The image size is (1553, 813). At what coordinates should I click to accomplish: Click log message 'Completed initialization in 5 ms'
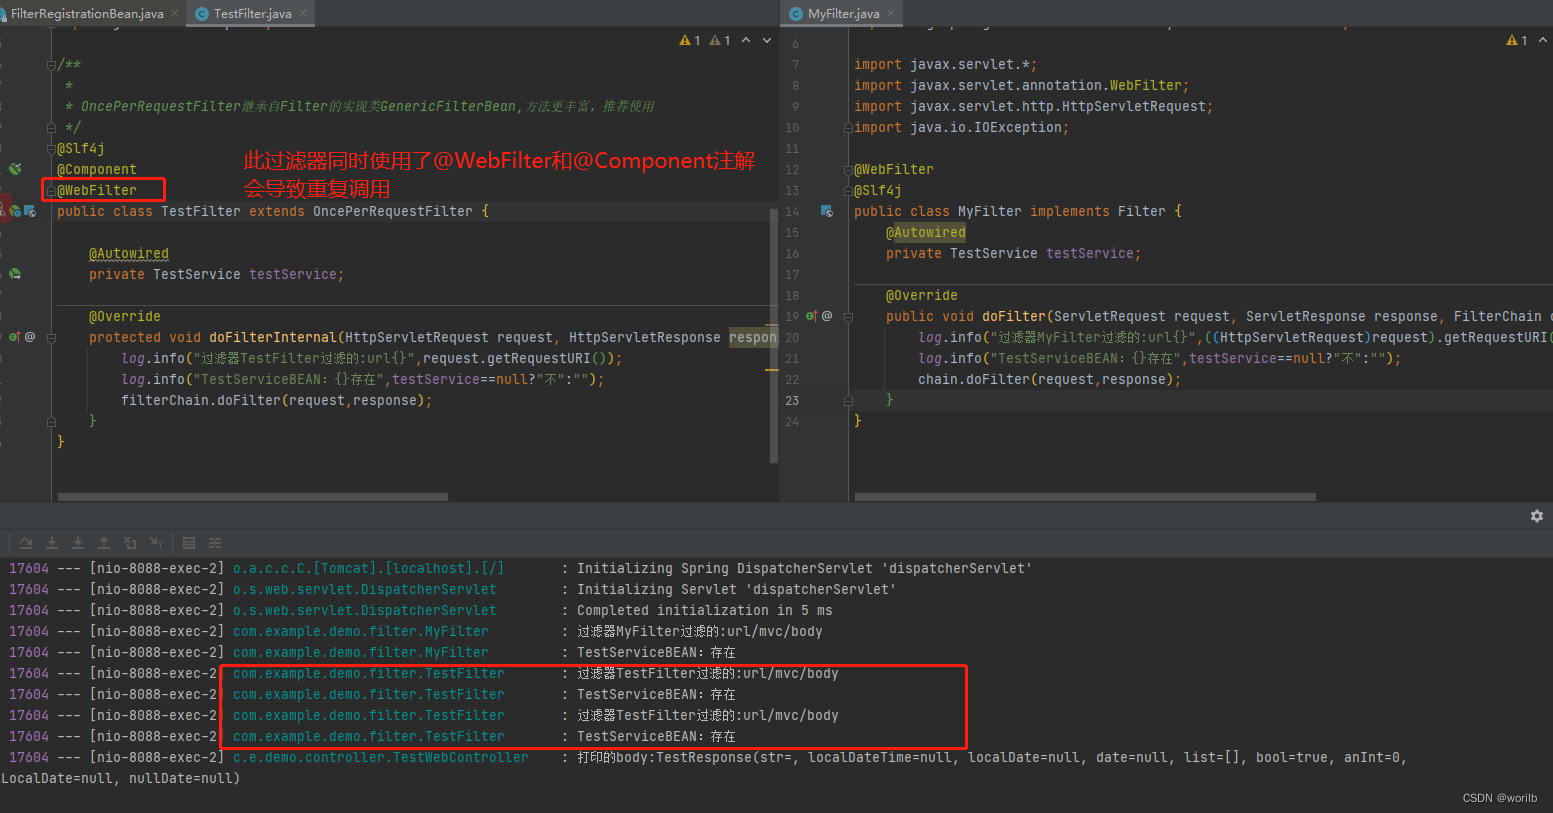coord(705,610)
